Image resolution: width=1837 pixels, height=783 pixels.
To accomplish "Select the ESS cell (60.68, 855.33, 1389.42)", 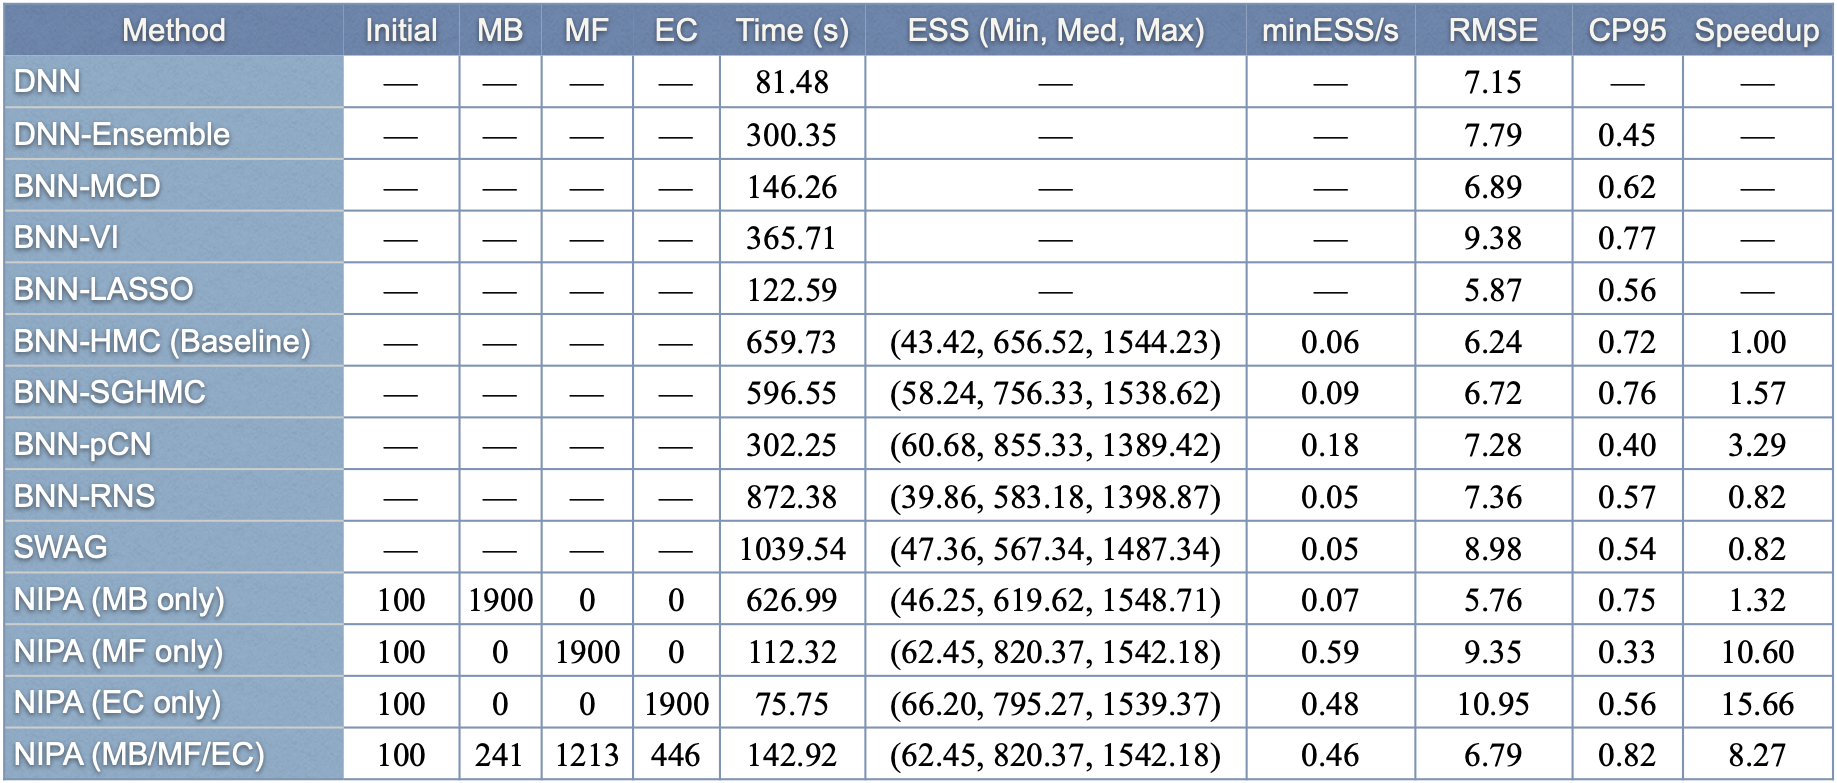I will click(1055, 445).
